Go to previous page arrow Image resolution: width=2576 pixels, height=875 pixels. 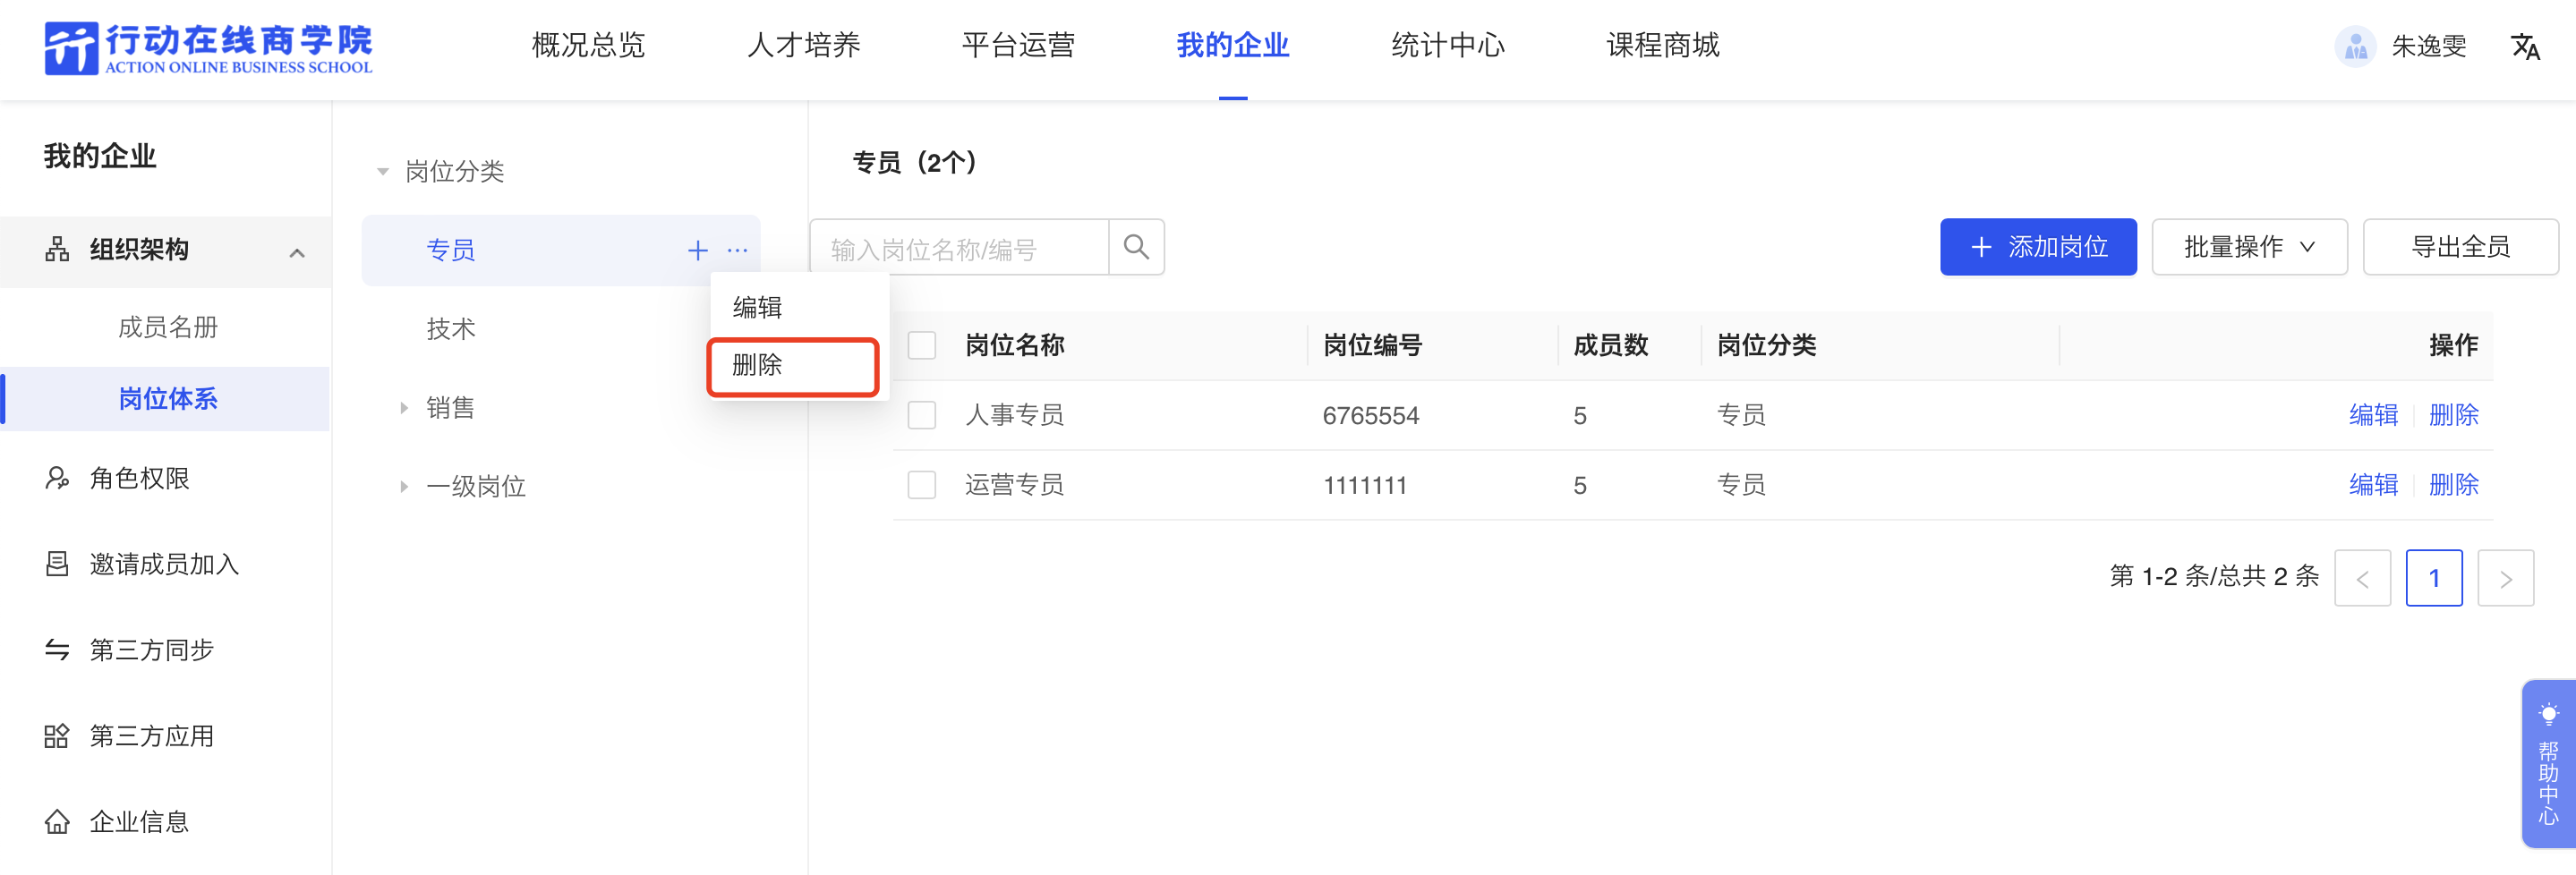point(2362,578)
